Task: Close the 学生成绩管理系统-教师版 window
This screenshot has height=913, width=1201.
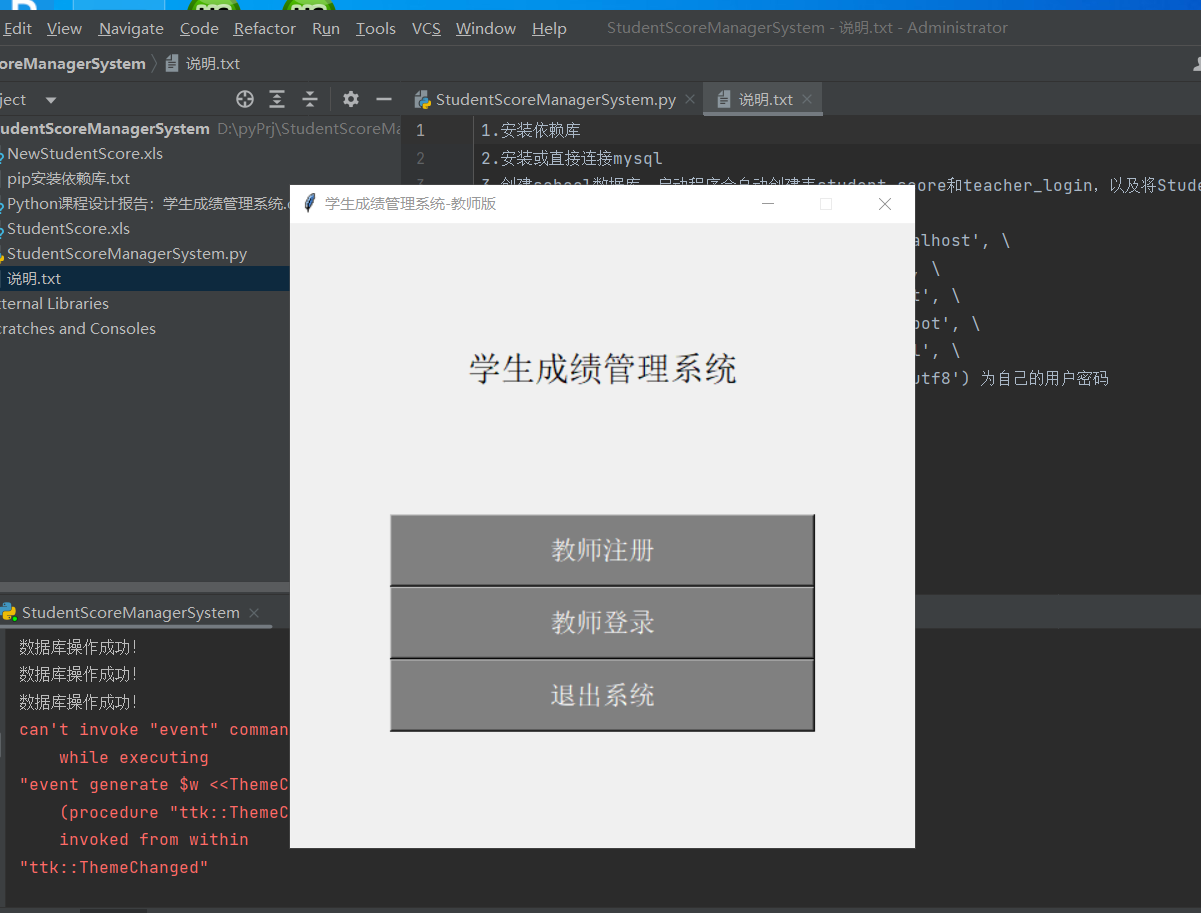Action: (x=884, y=204)
